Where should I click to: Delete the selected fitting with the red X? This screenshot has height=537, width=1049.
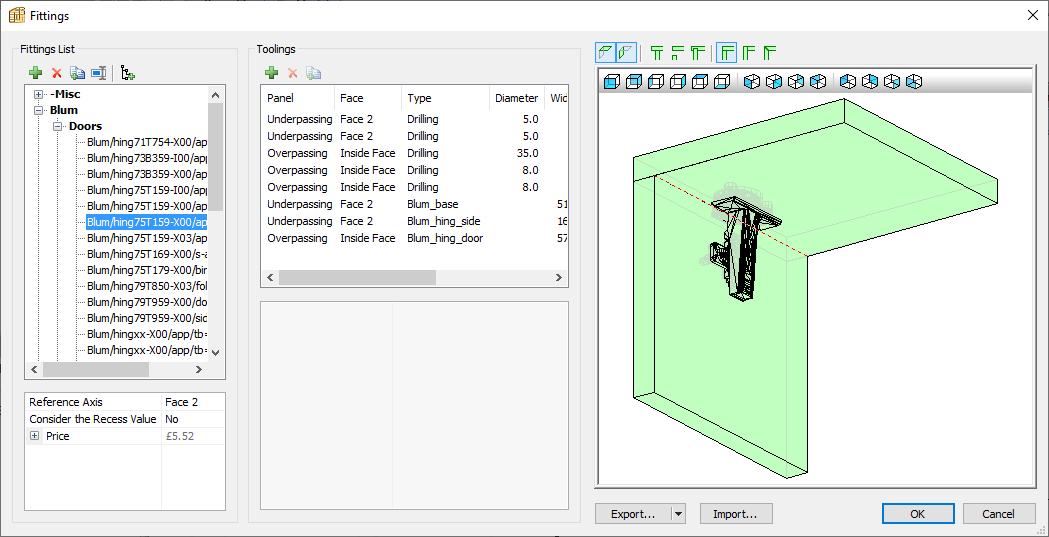click(x=57, y=73)
